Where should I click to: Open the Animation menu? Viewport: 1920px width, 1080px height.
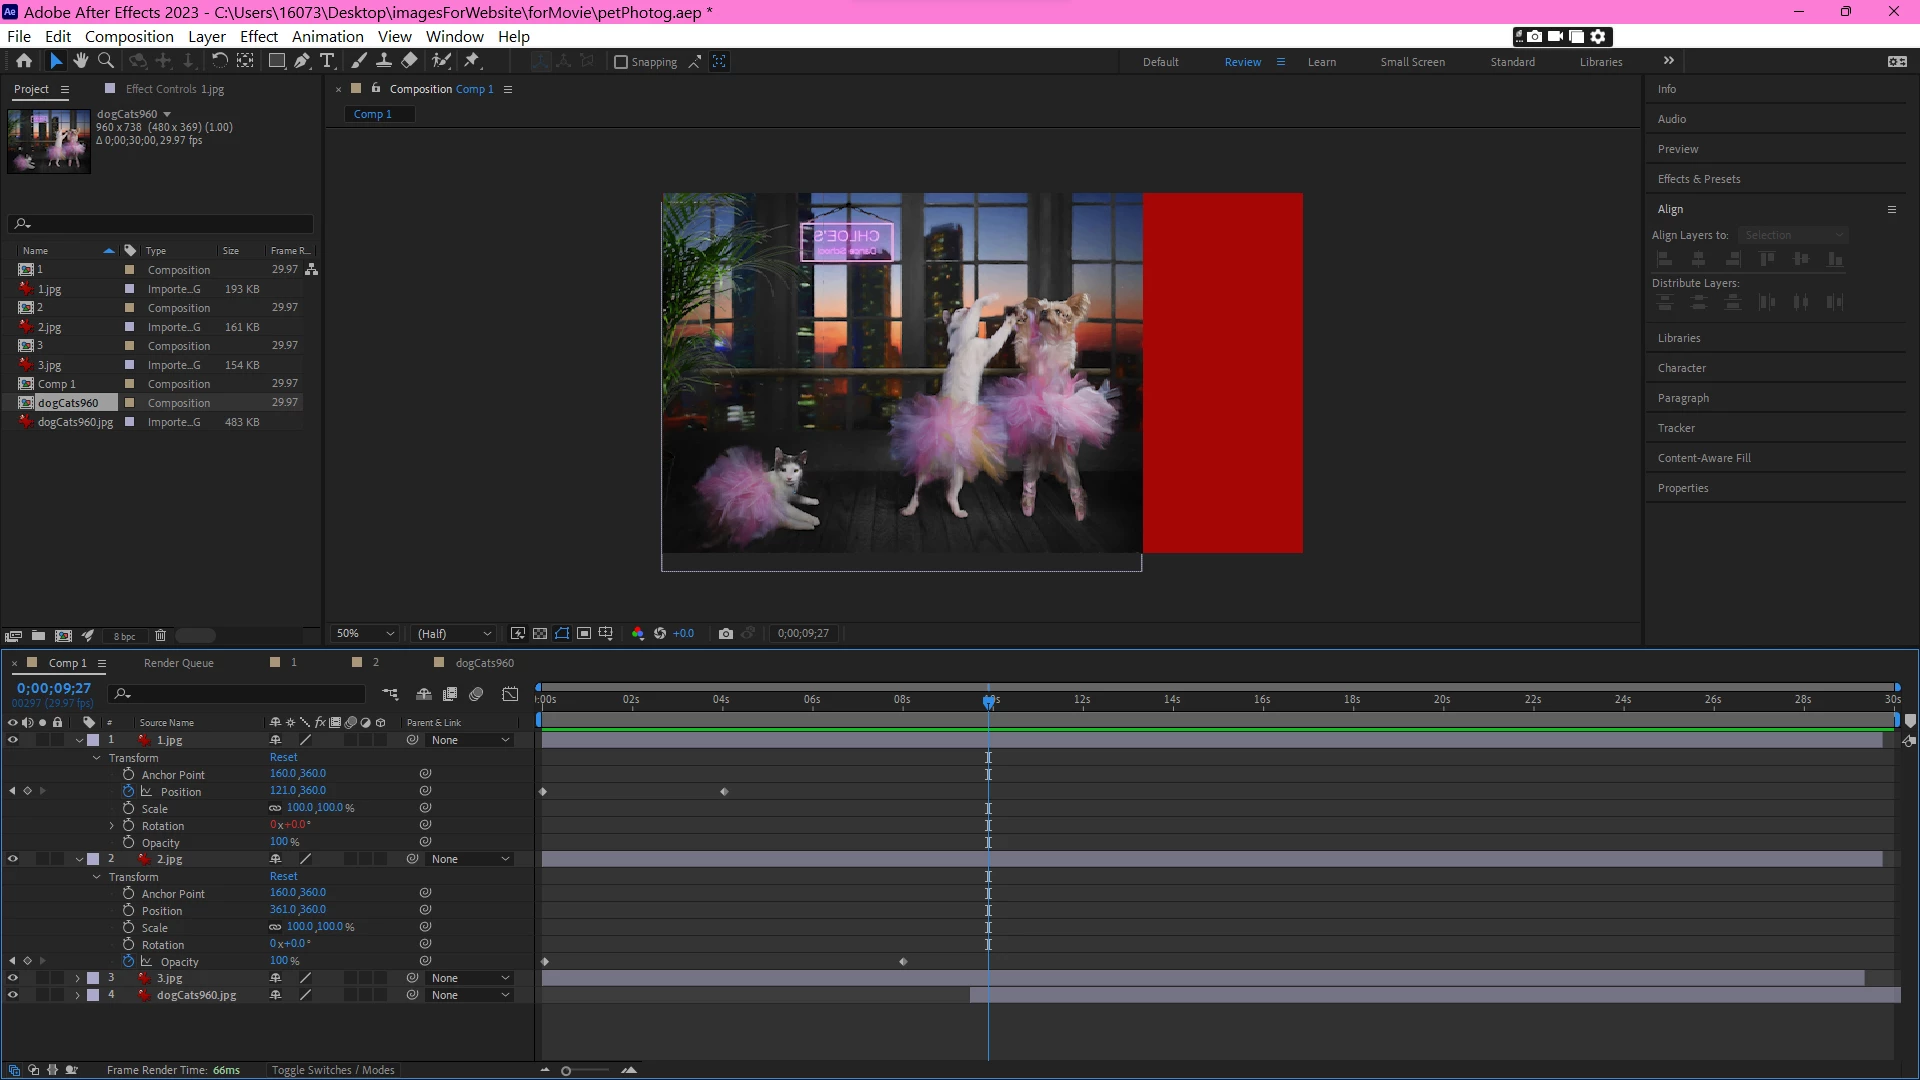coord(327,36)
